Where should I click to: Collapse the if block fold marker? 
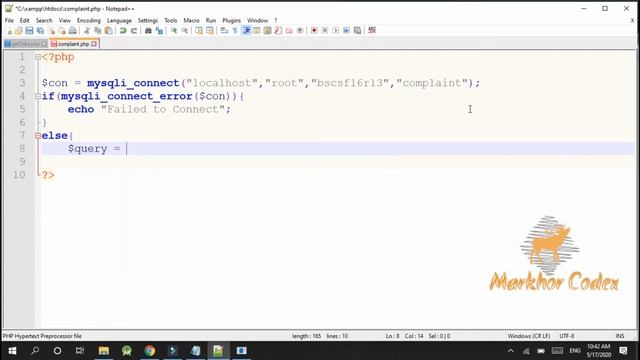(x=38, y=96)
